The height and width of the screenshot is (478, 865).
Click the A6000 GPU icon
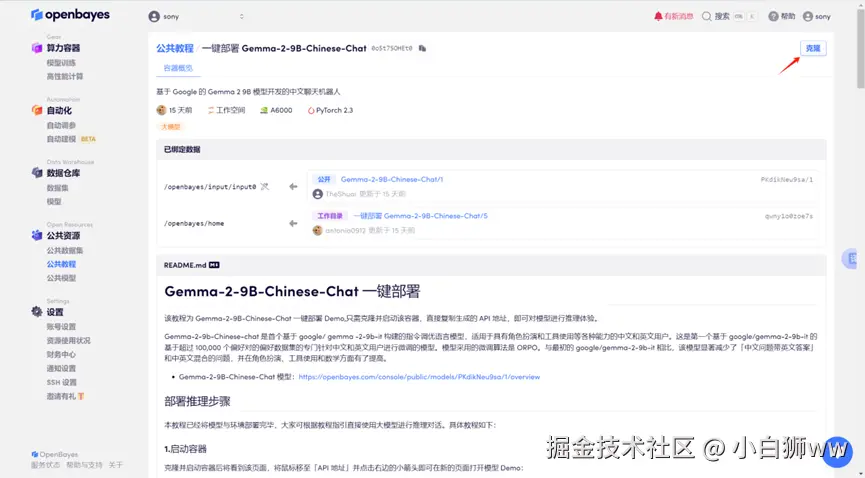(x=264, y=110)
